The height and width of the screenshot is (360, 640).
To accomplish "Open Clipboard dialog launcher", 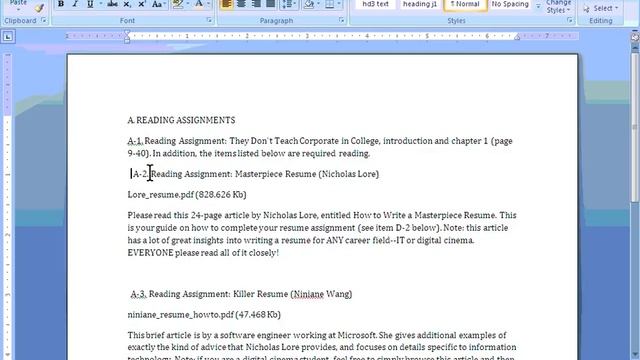I will tap(44, 20).
